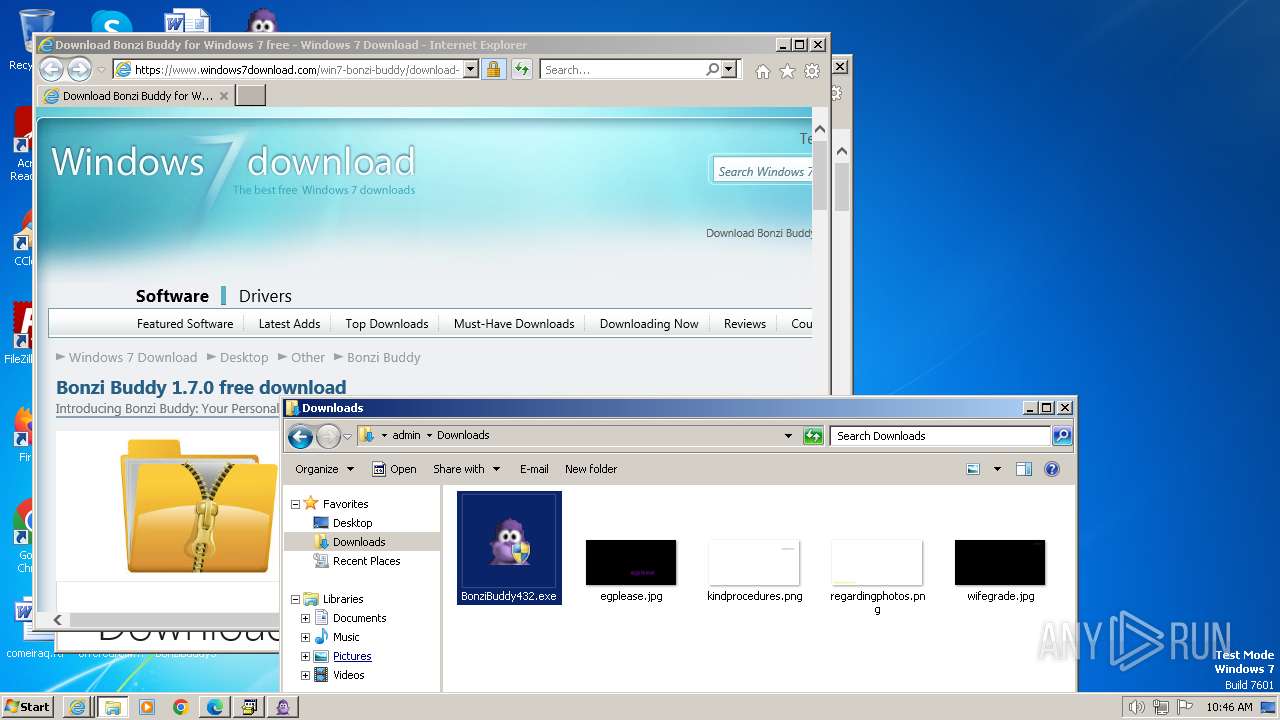Click the volume speaker tray icon
This screenshot has width=1280, height=720.
pos(1136,707)
